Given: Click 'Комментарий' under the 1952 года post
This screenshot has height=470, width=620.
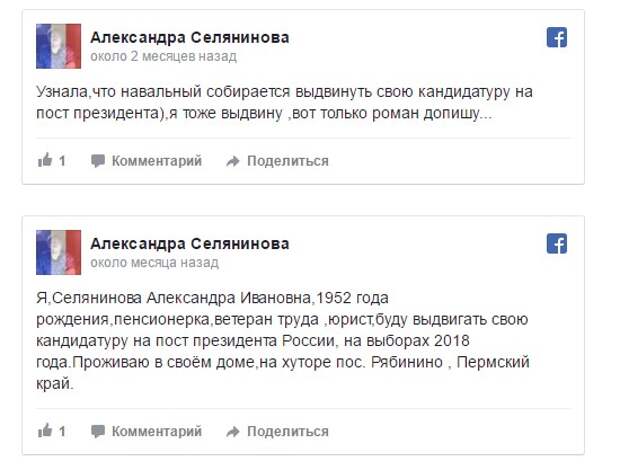Looking at the screenshot, I should pyautogui.click(x=157, y=431).
